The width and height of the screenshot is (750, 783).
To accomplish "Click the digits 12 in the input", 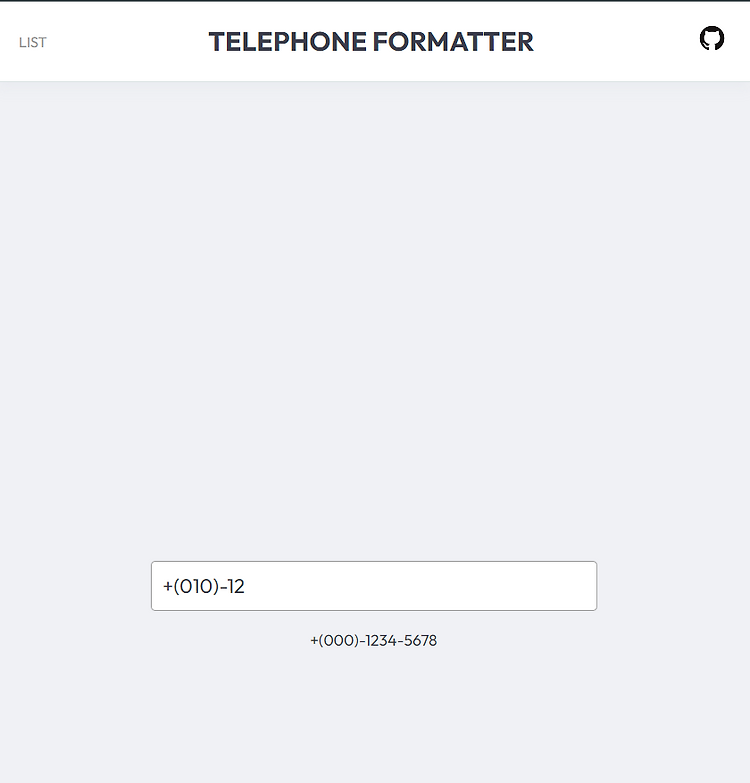I will coord(236,586).
